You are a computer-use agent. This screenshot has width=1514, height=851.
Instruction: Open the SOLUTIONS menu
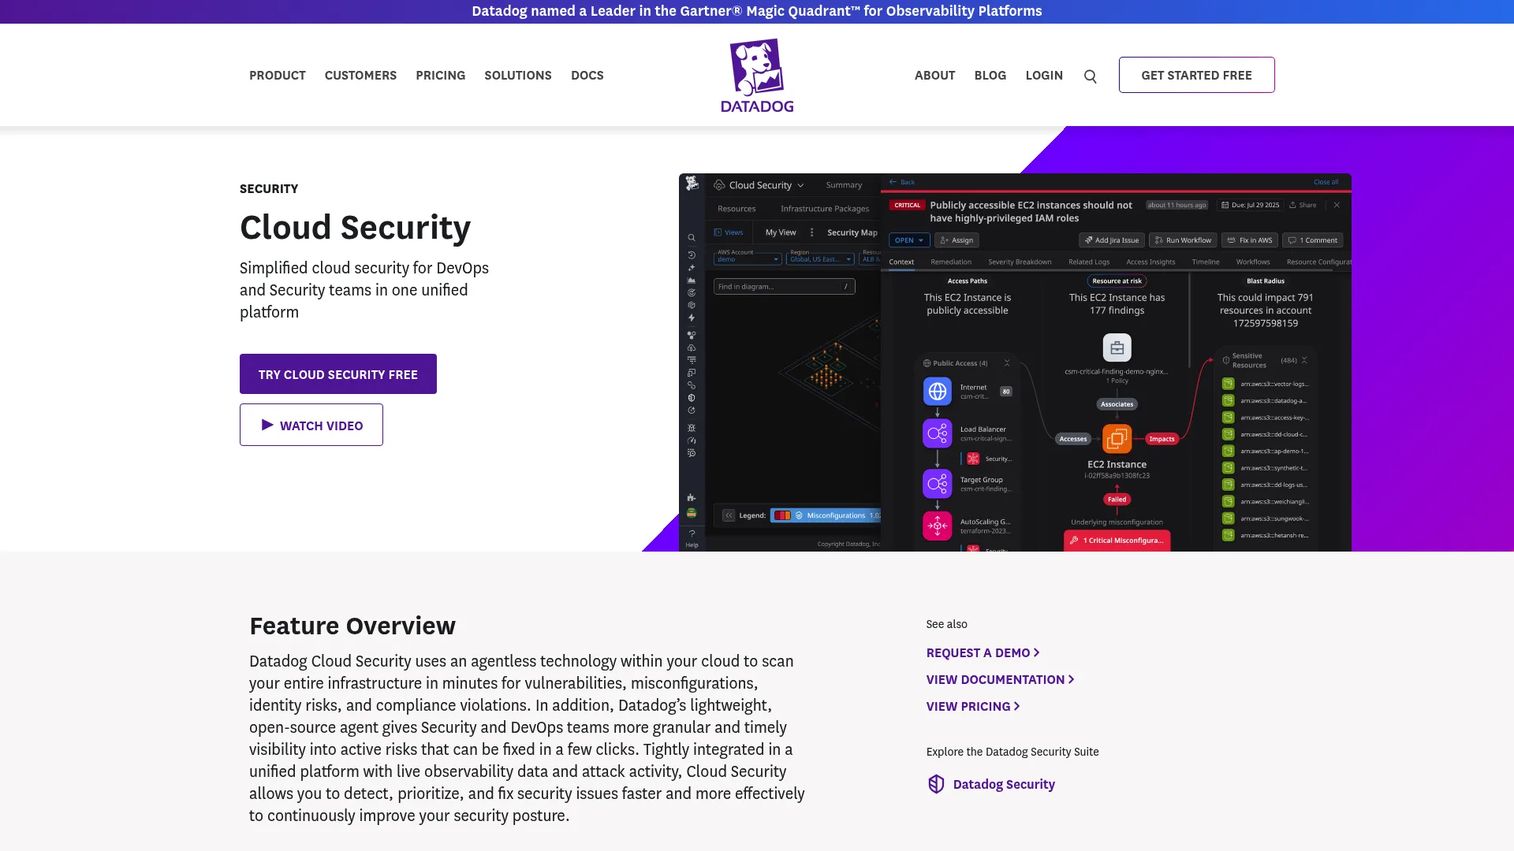[x=518, y=76]
